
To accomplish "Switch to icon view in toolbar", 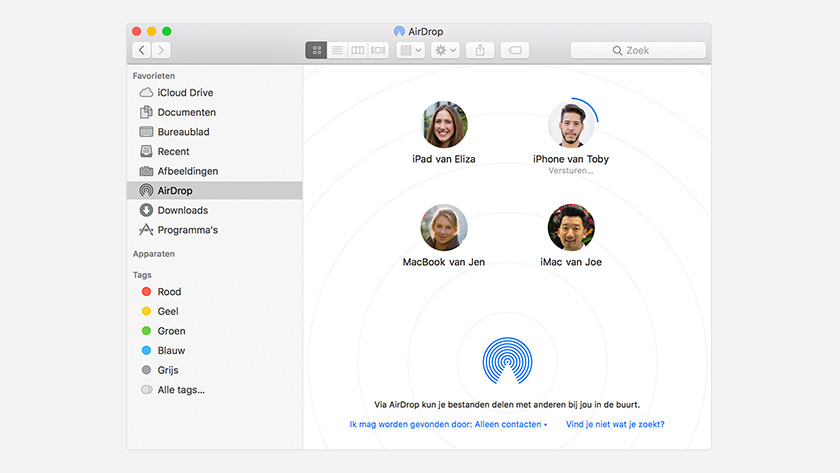I will 316,50.
